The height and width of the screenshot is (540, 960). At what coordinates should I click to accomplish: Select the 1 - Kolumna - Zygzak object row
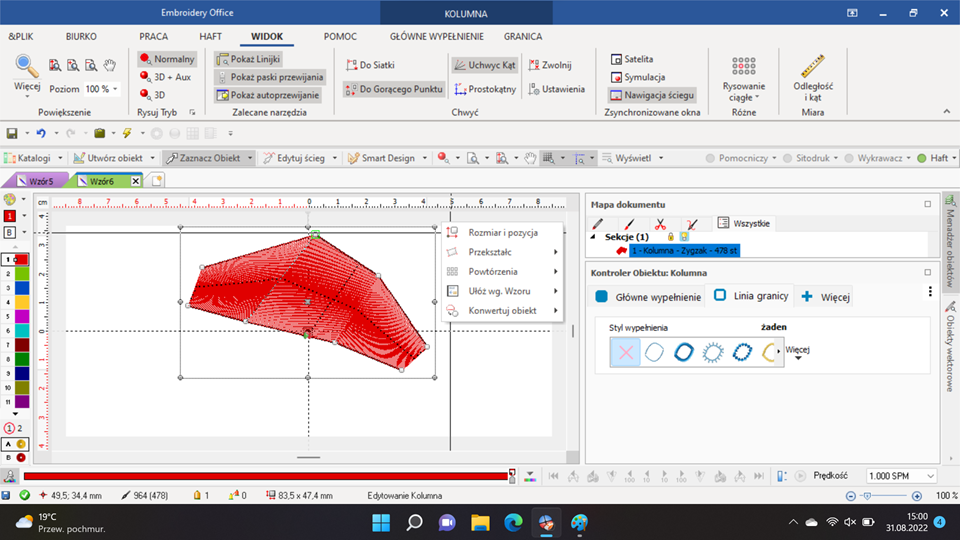pos(683,250)
